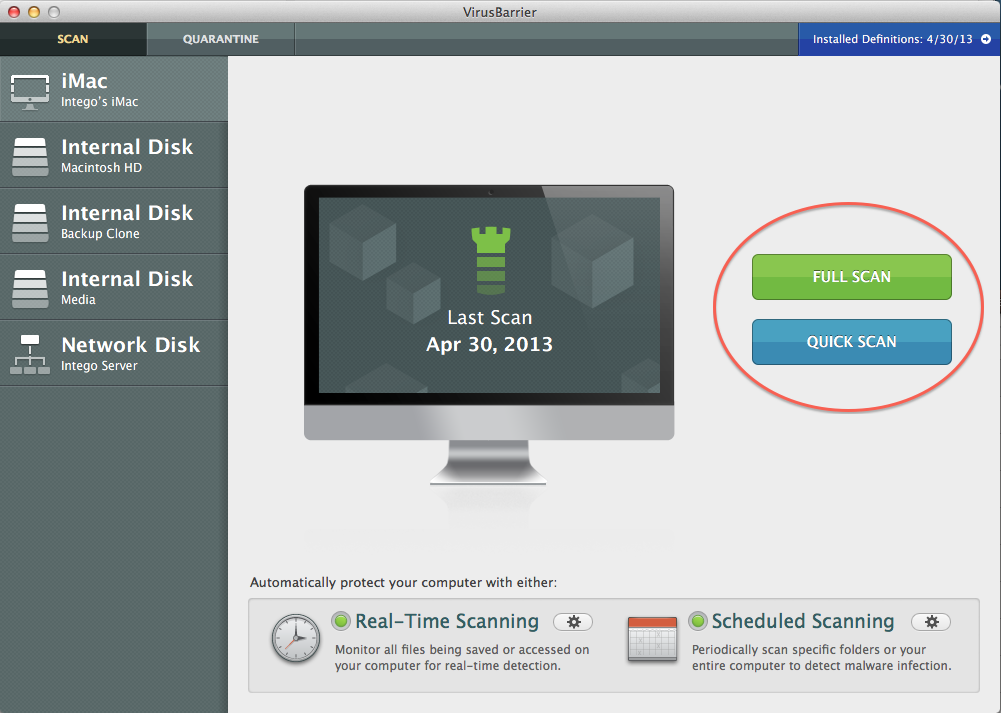The width and height of the screenshot is (1001, 713).
Task: Start a QUICK SCAN
Action: point(852,342)
